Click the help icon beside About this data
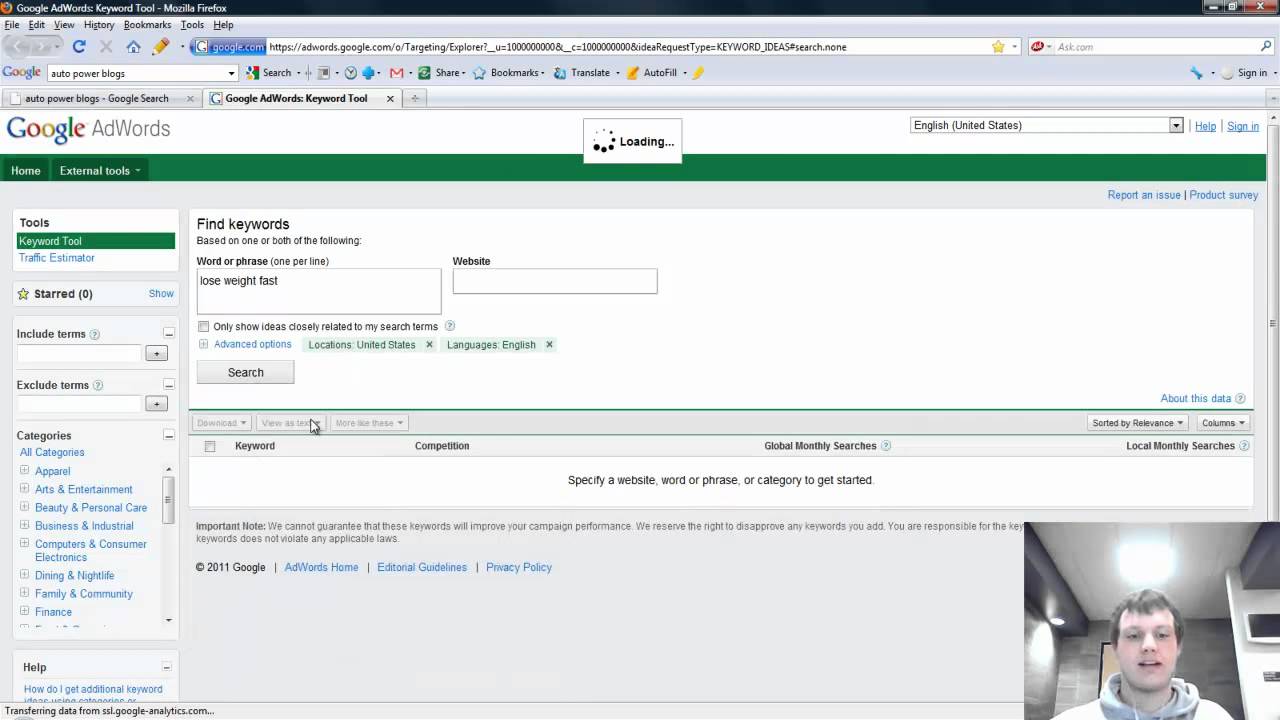 (x=1240, y=399)
